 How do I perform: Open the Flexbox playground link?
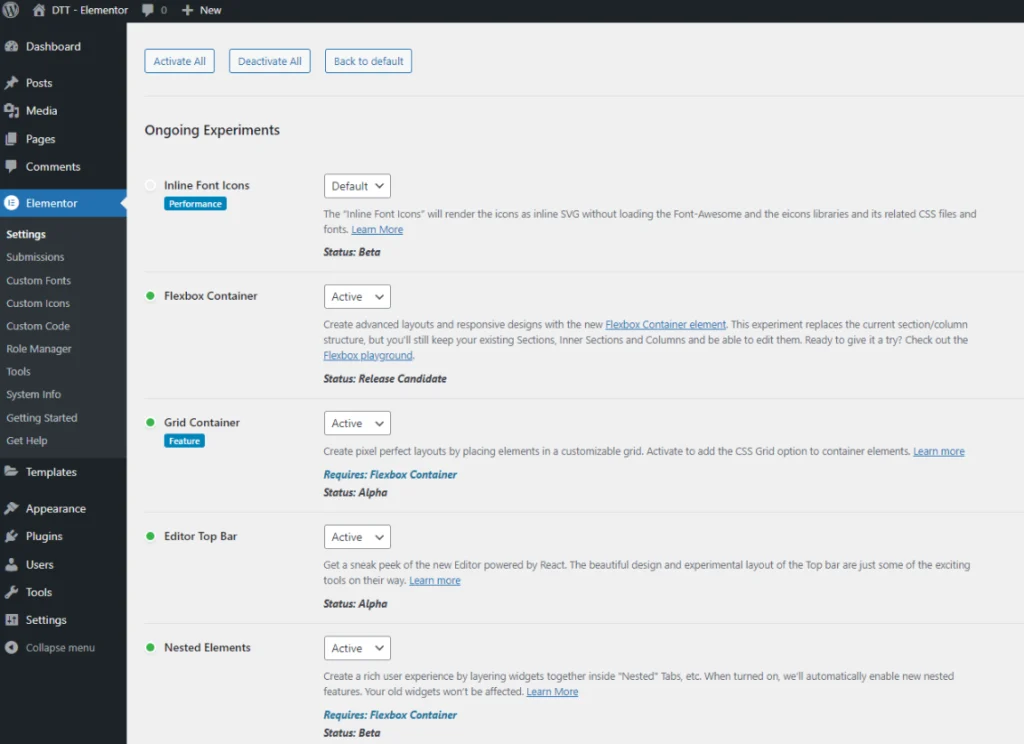368,355
